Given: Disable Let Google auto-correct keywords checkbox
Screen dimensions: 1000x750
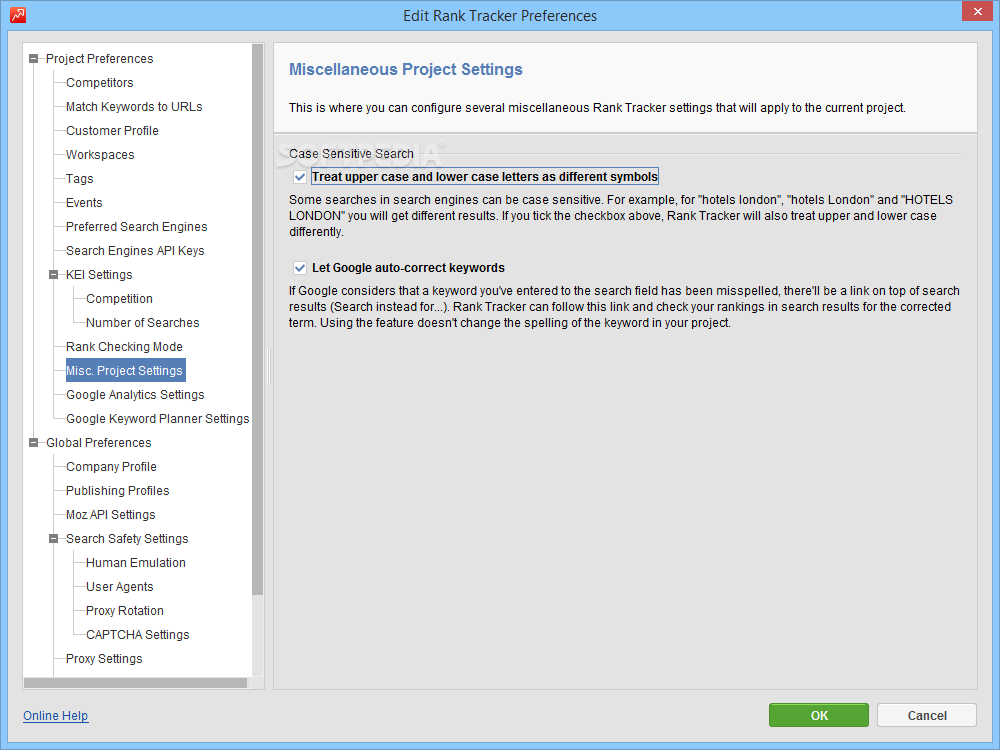Looking at the screenshot, I should 300,268.
